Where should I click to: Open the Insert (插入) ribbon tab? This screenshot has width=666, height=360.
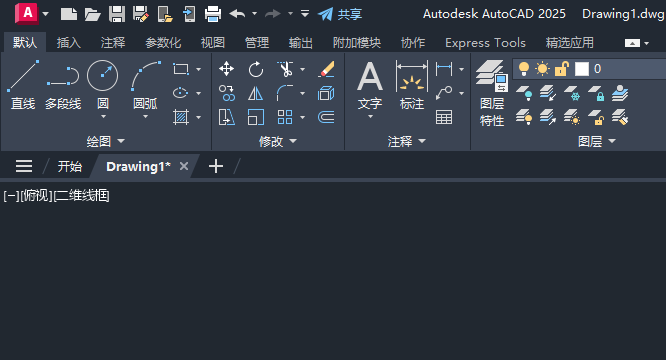click(68, 43)
